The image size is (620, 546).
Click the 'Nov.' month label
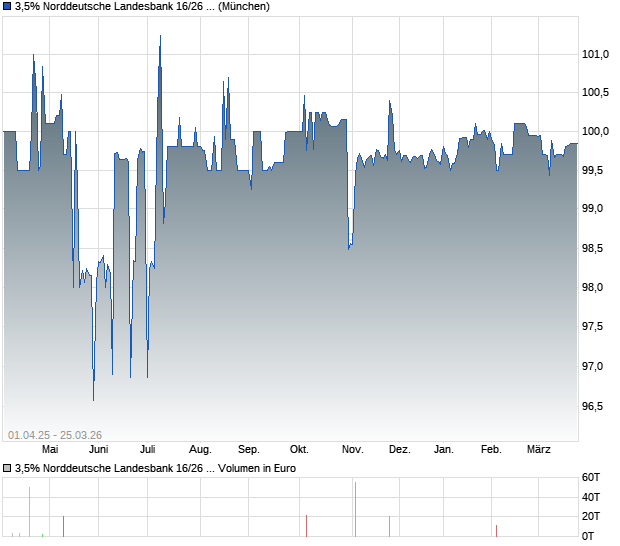point(353,449)
